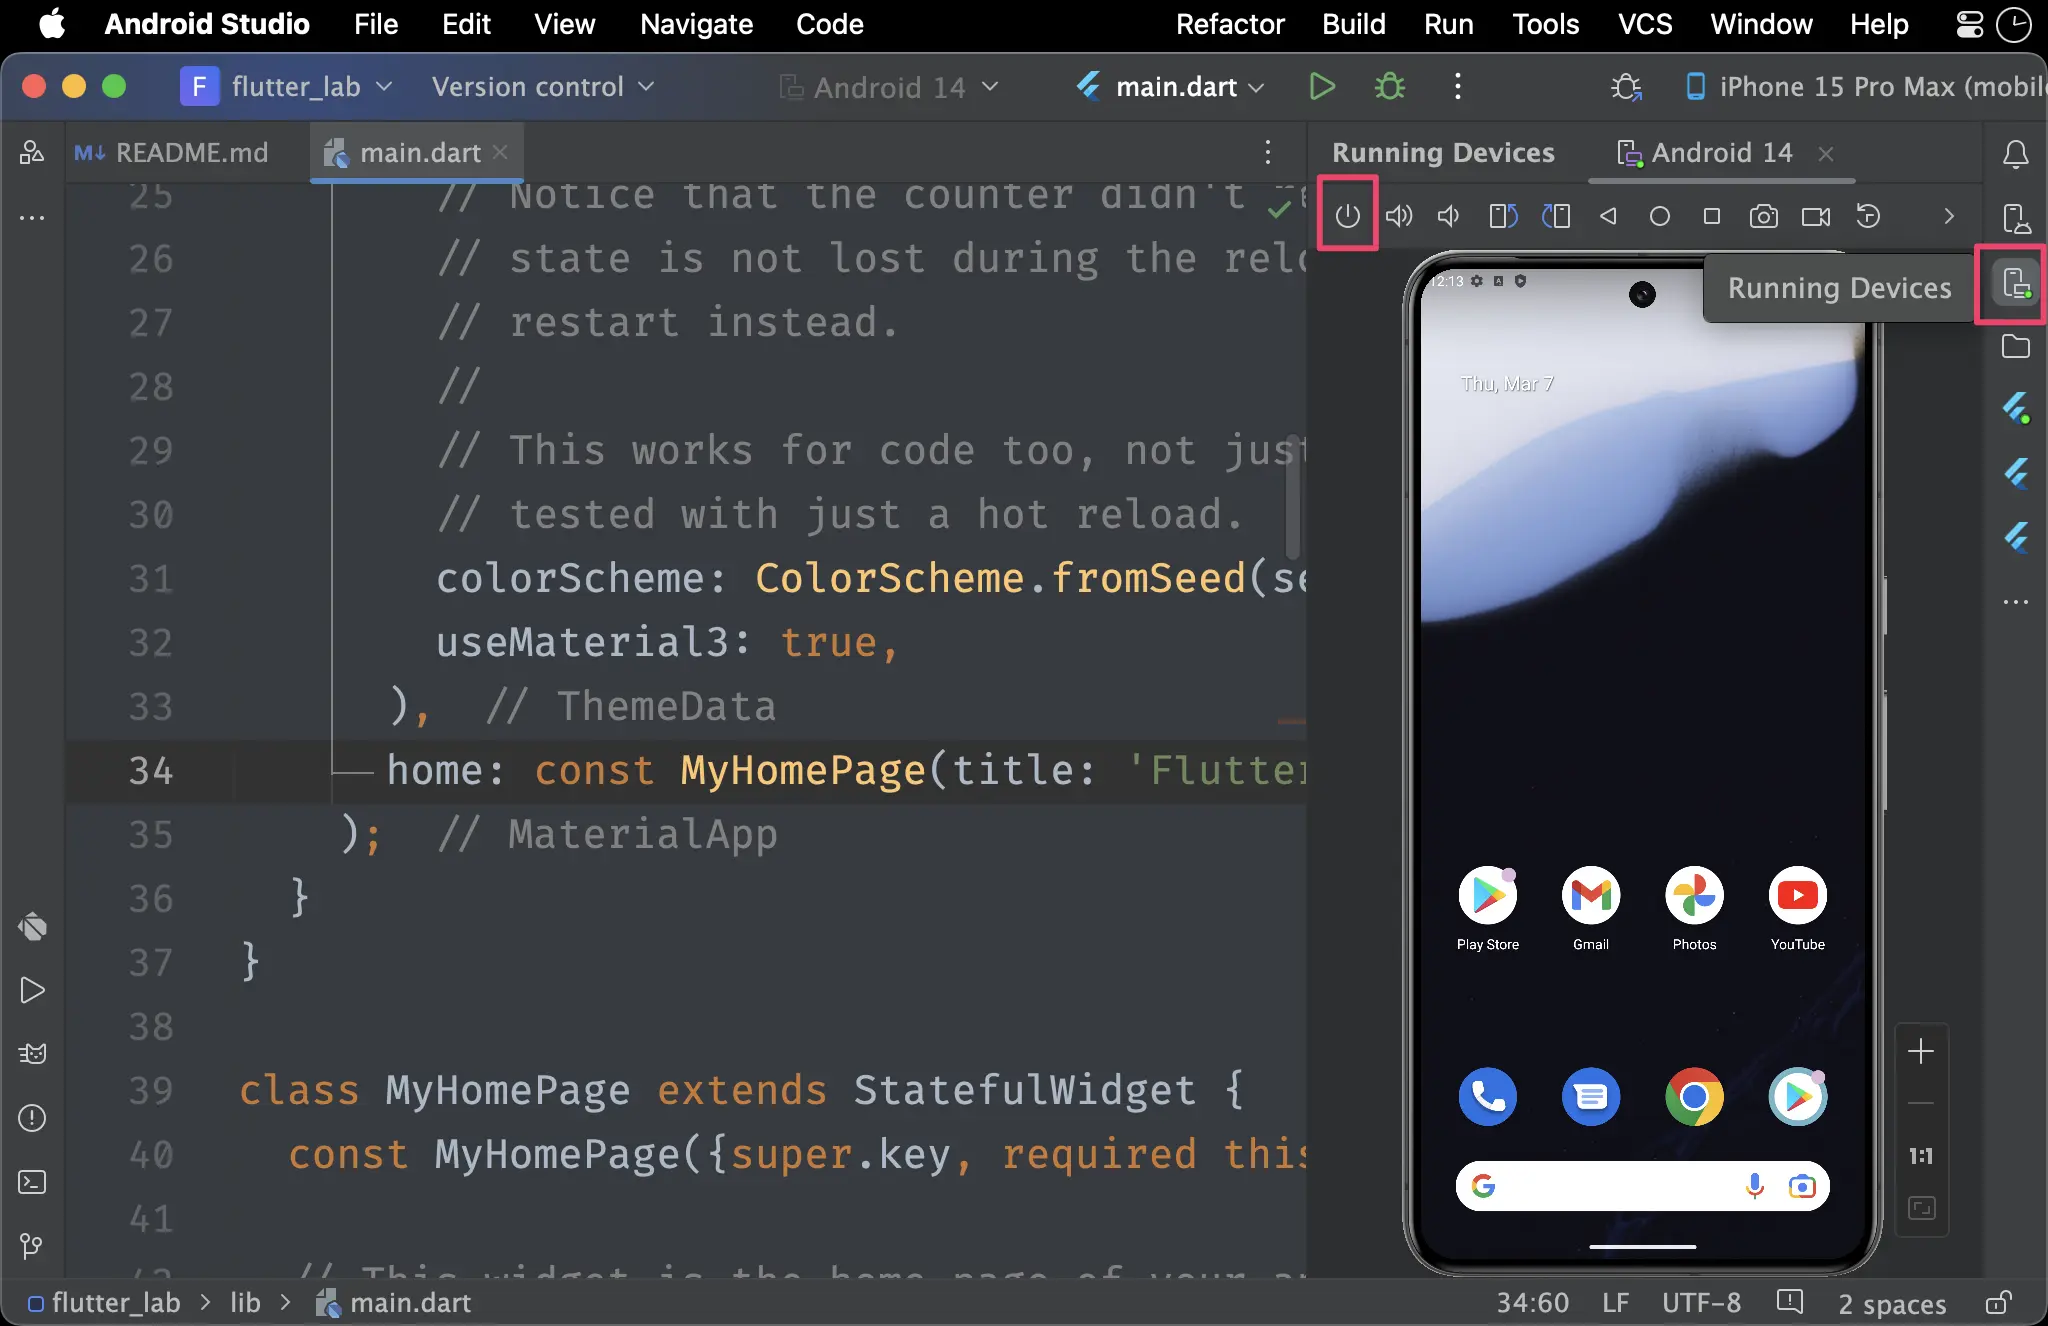Click the Build menu item
The height and width of the screenshot is (1326, 2048).
pos(1351,24)
